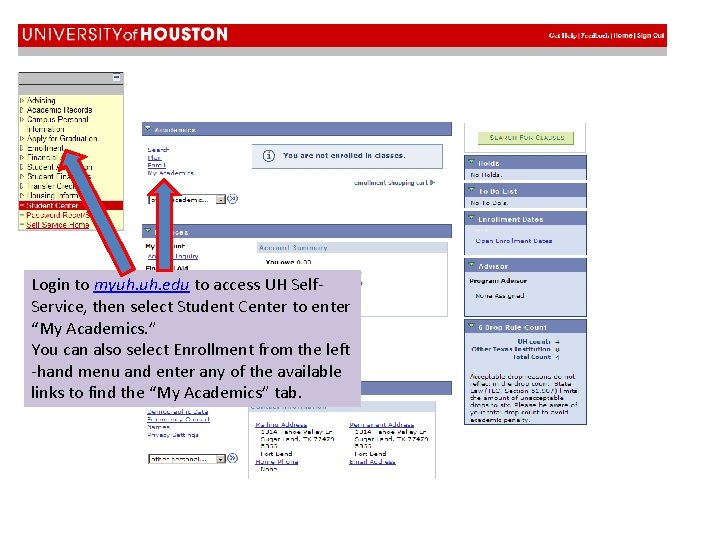The image size is (720, 540).
Task: Open the Privacy Settings link
Action: (x=173, y=434)
